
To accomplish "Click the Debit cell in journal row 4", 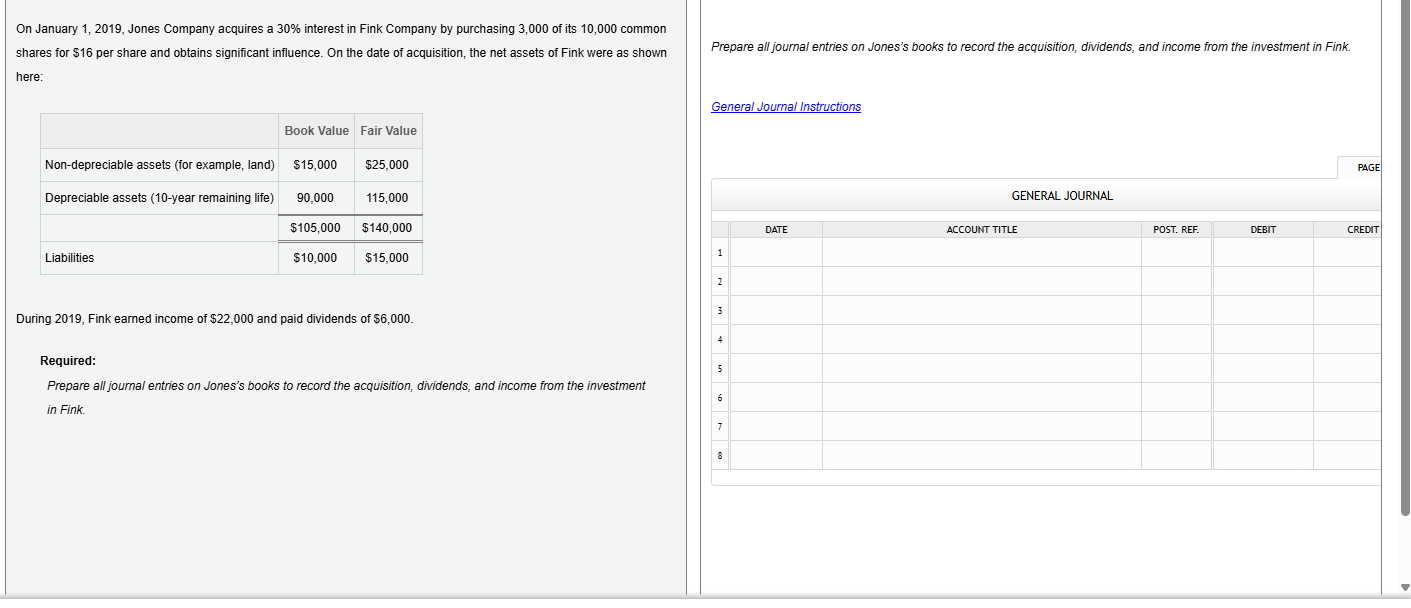I will [1263, 339].
